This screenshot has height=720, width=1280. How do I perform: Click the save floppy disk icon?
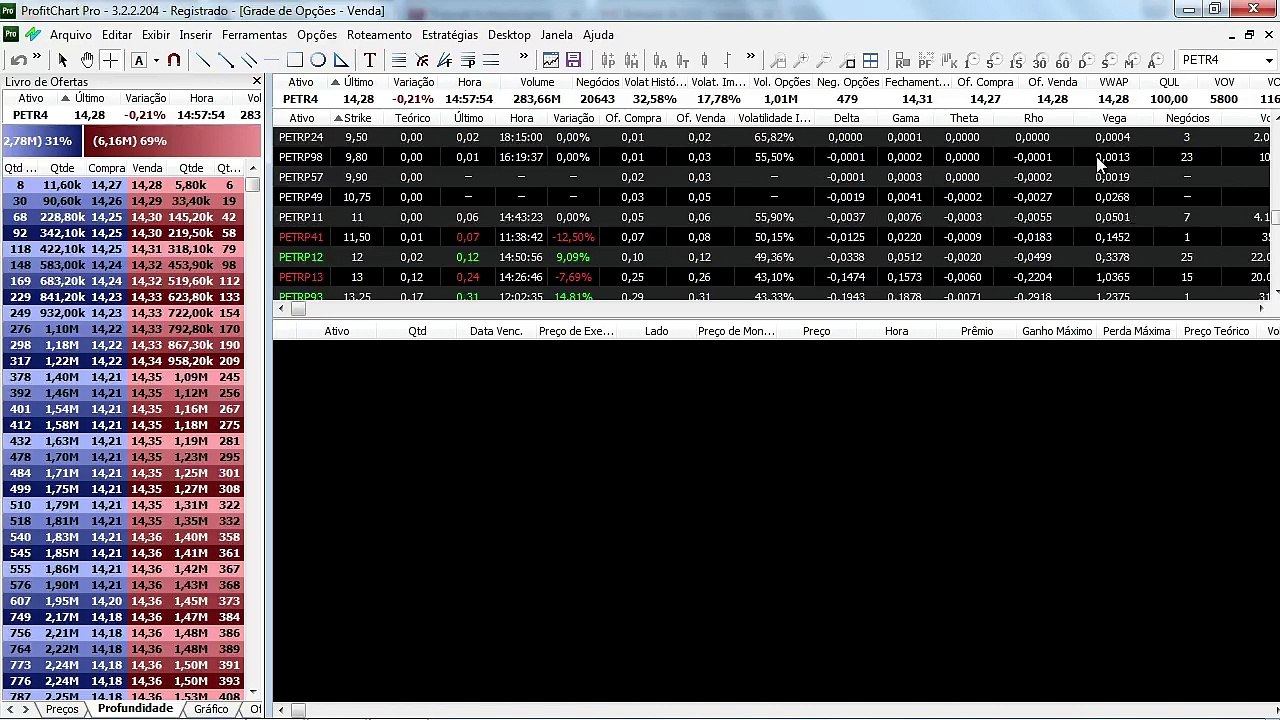point(573,60)
